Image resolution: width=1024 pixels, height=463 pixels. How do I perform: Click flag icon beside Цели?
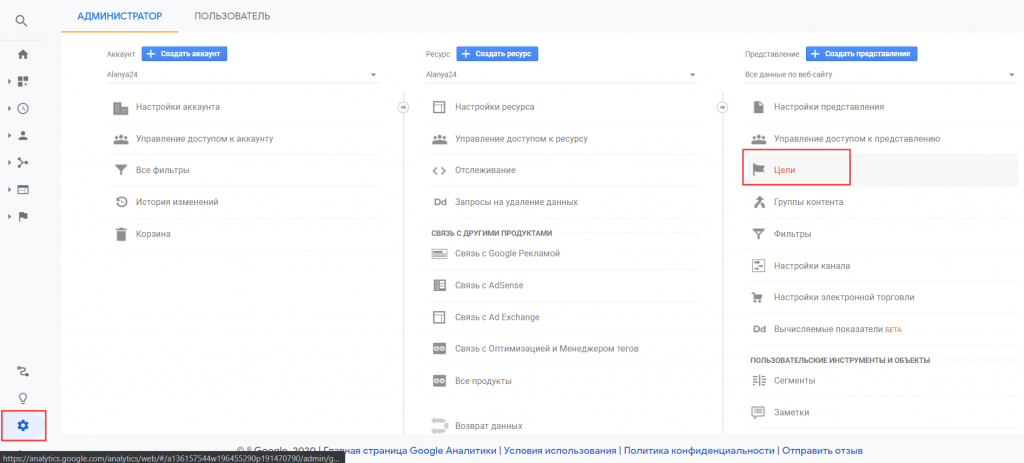coord(758,170)
